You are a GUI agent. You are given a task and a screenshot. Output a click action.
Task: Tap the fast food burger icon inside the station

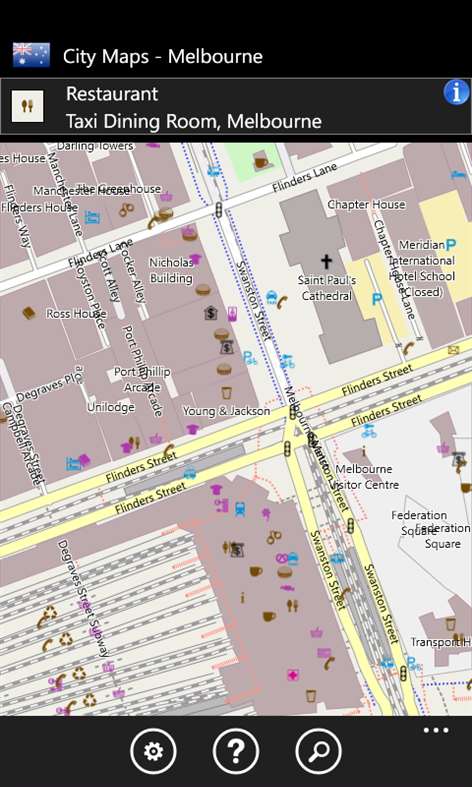(x=285, y=572)
